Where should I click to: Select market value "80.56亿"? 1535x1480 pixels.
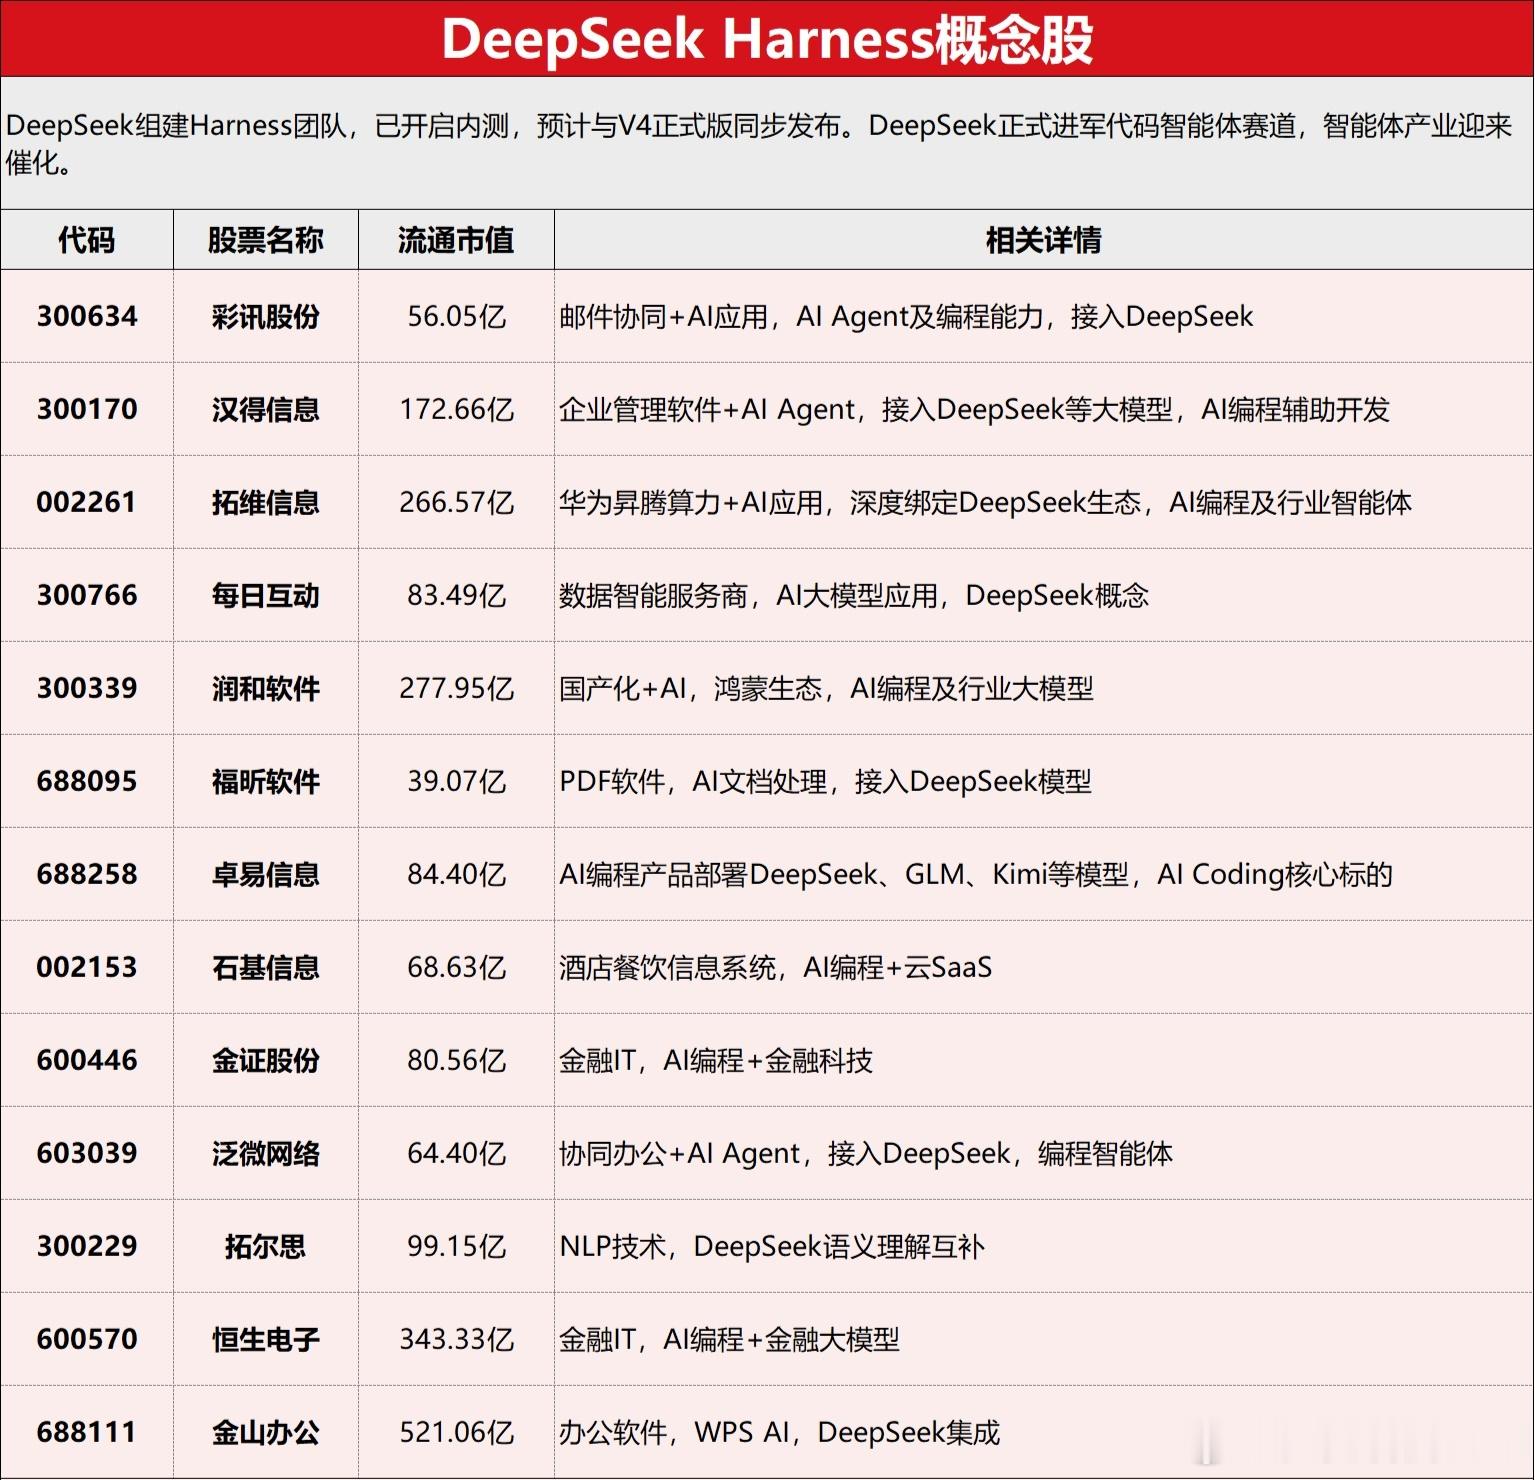pos(457,1060)
